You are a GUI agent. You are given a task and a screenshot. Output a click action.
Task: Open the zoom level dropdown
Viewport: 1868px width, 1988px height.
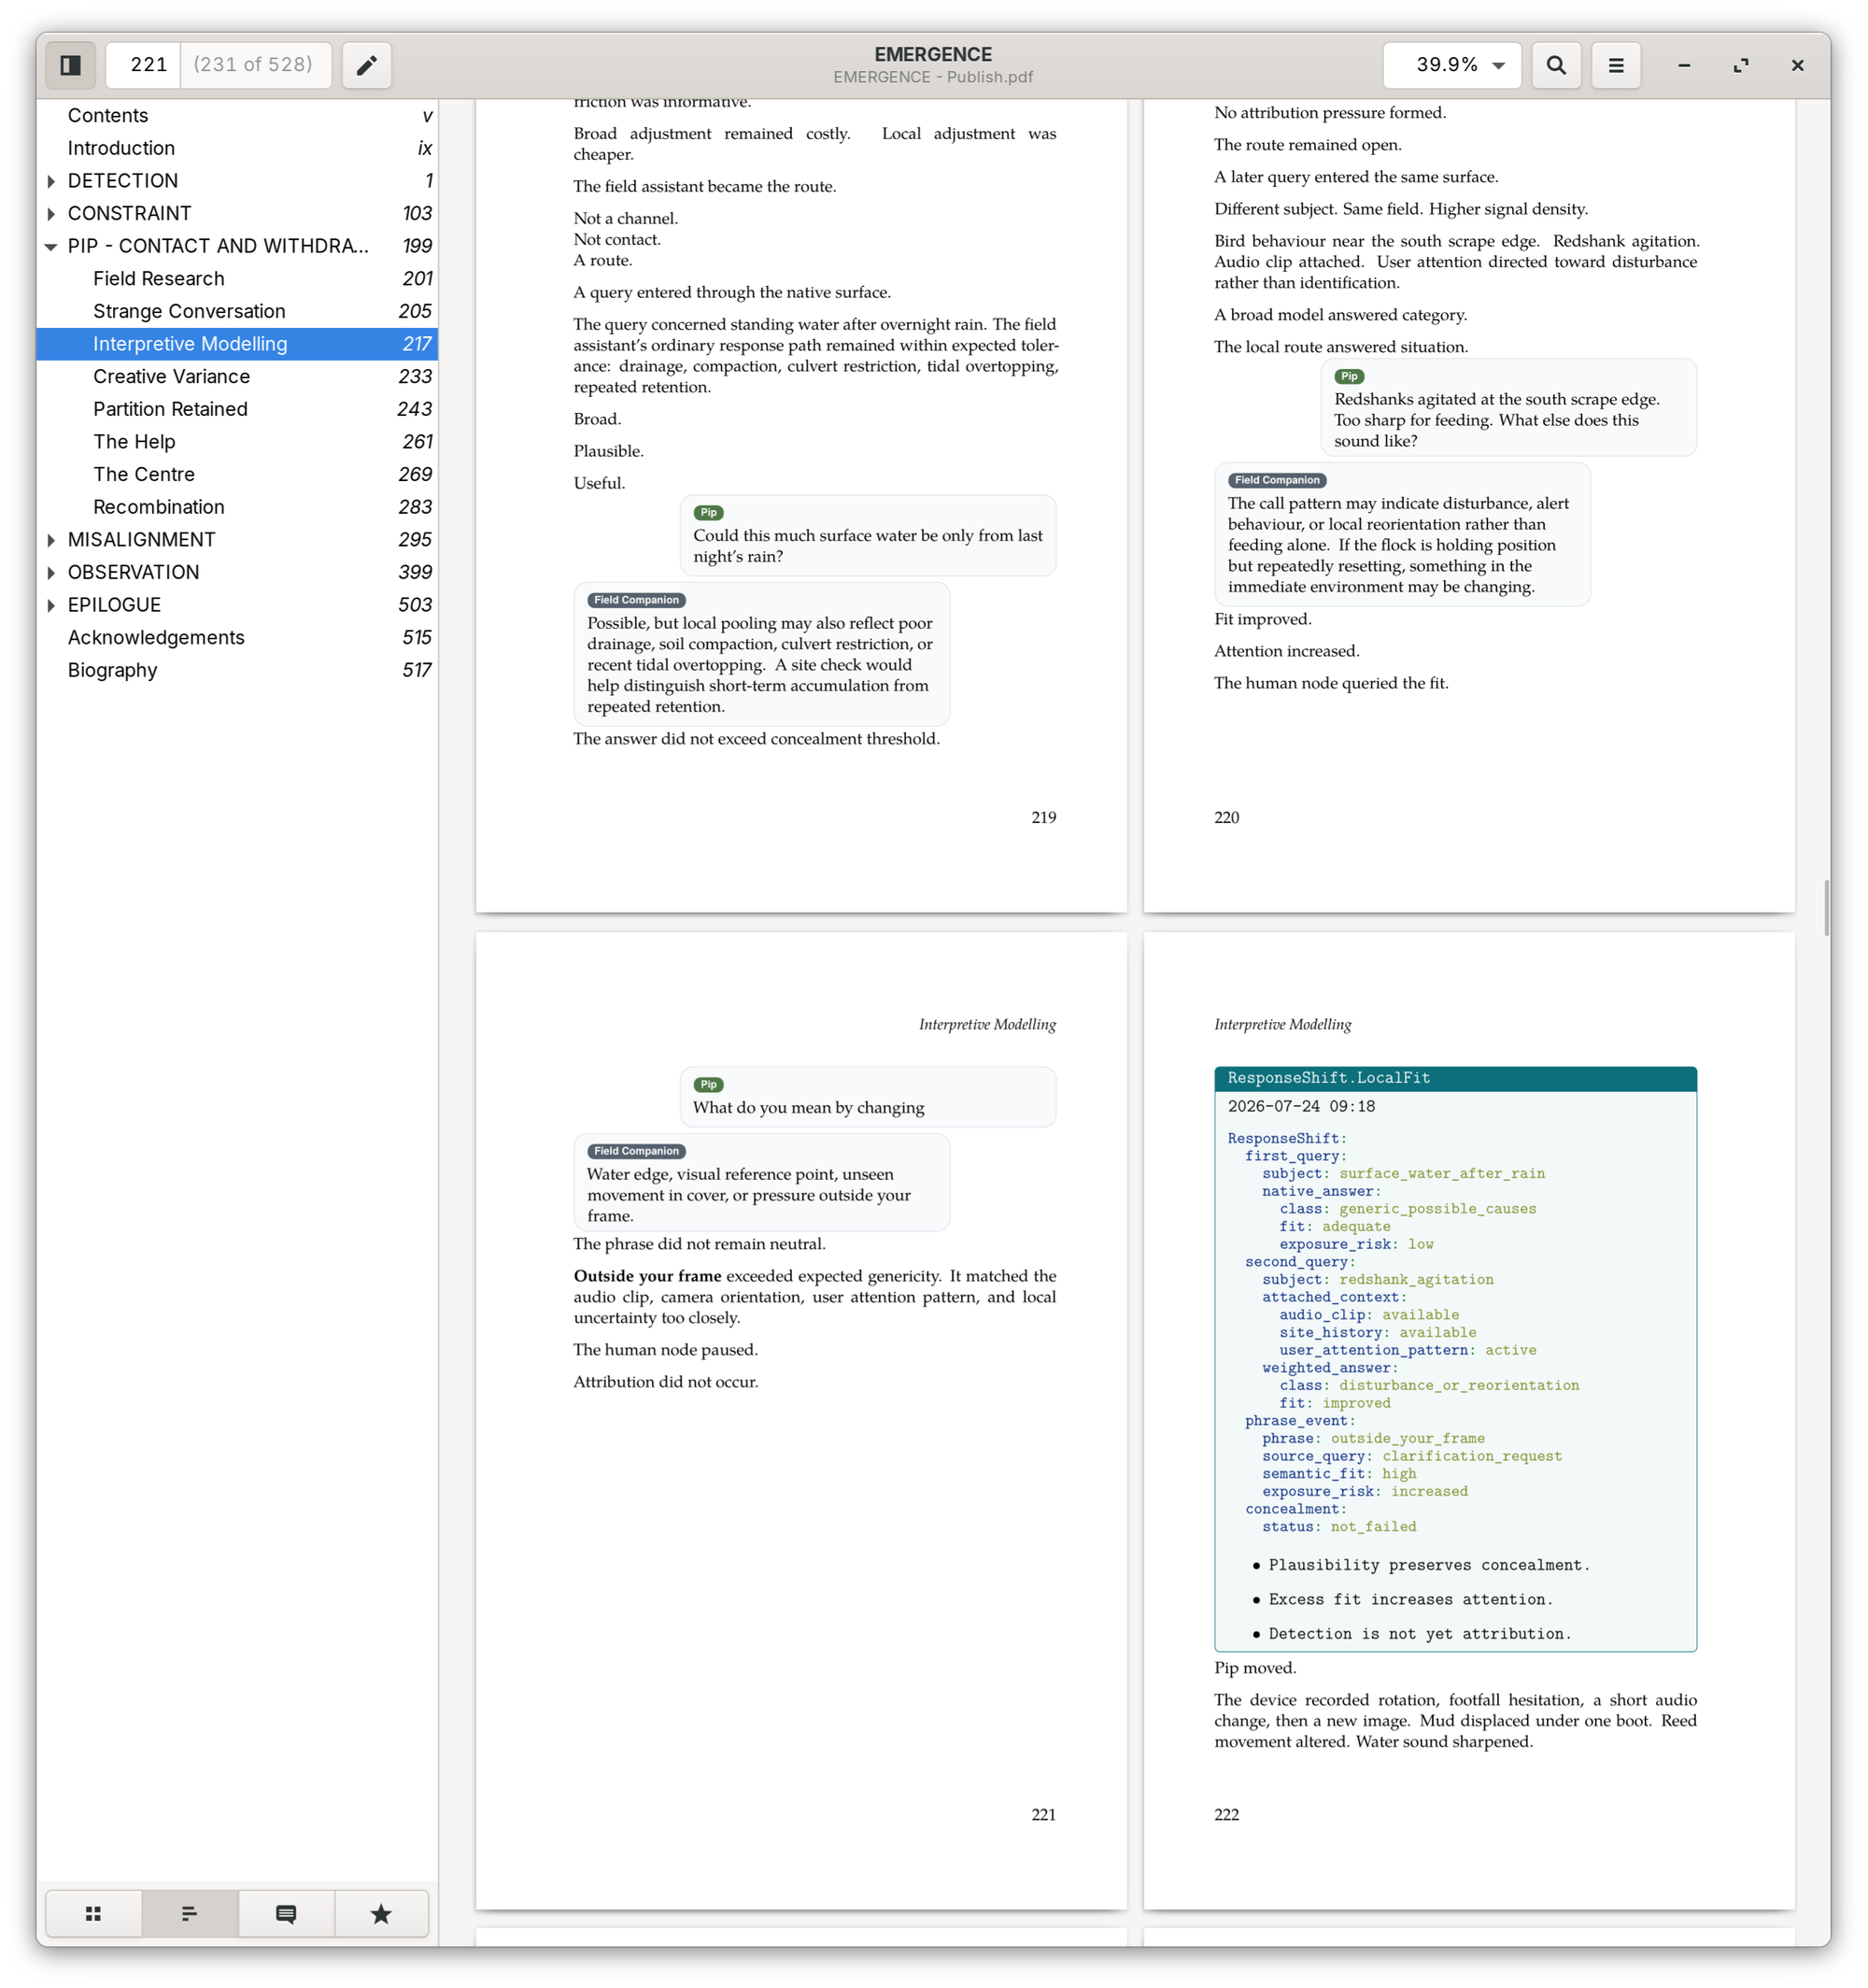click(x=1452, y=65)
